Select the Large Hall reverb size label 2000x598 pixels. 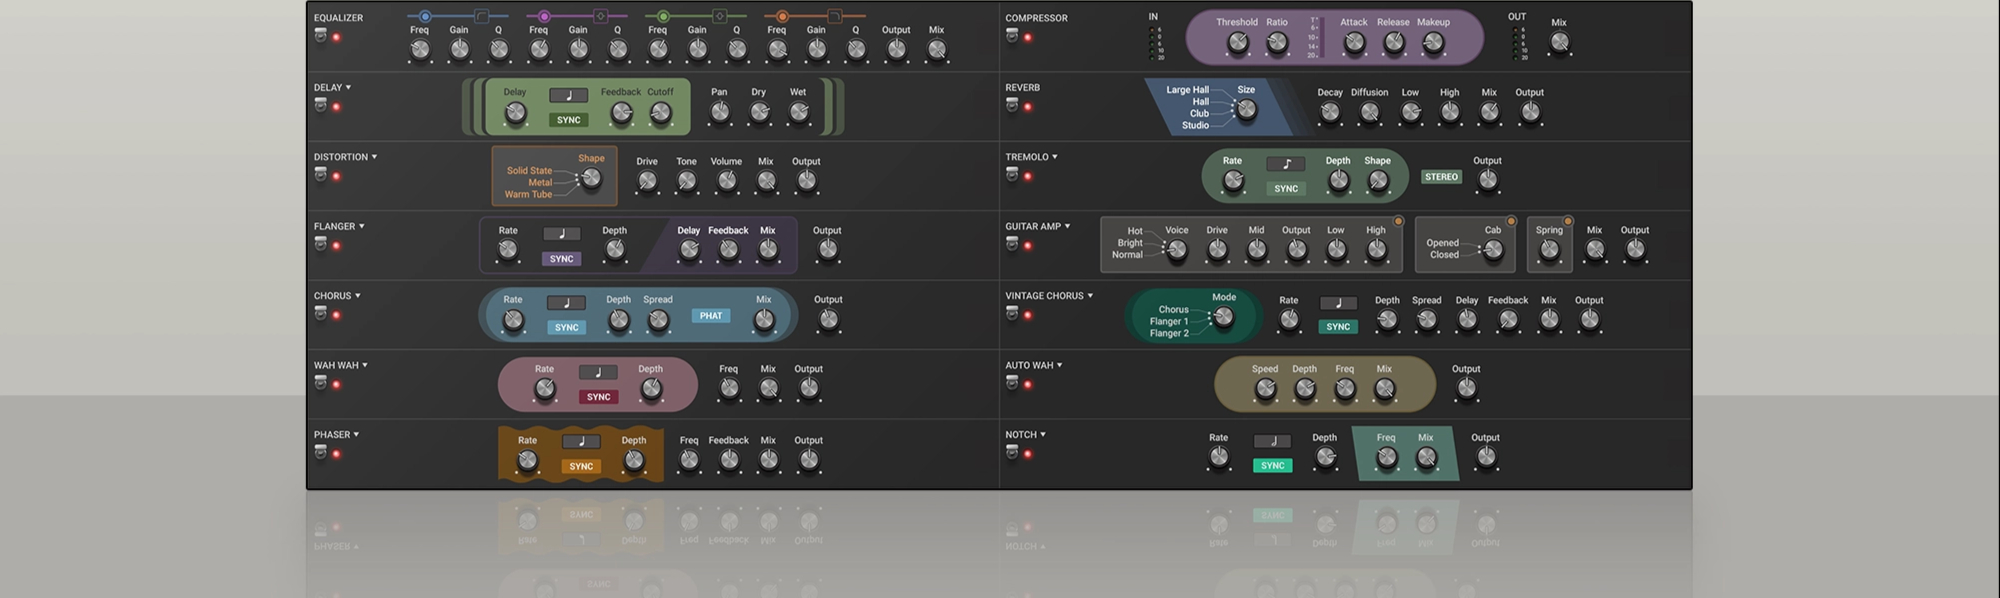coord(1187,90)
